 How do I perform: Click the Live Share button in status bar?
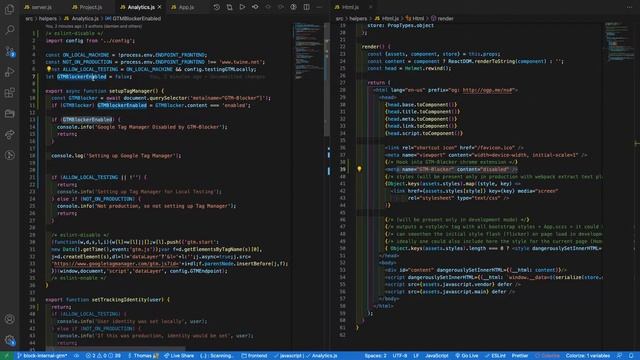click(179, 356)
